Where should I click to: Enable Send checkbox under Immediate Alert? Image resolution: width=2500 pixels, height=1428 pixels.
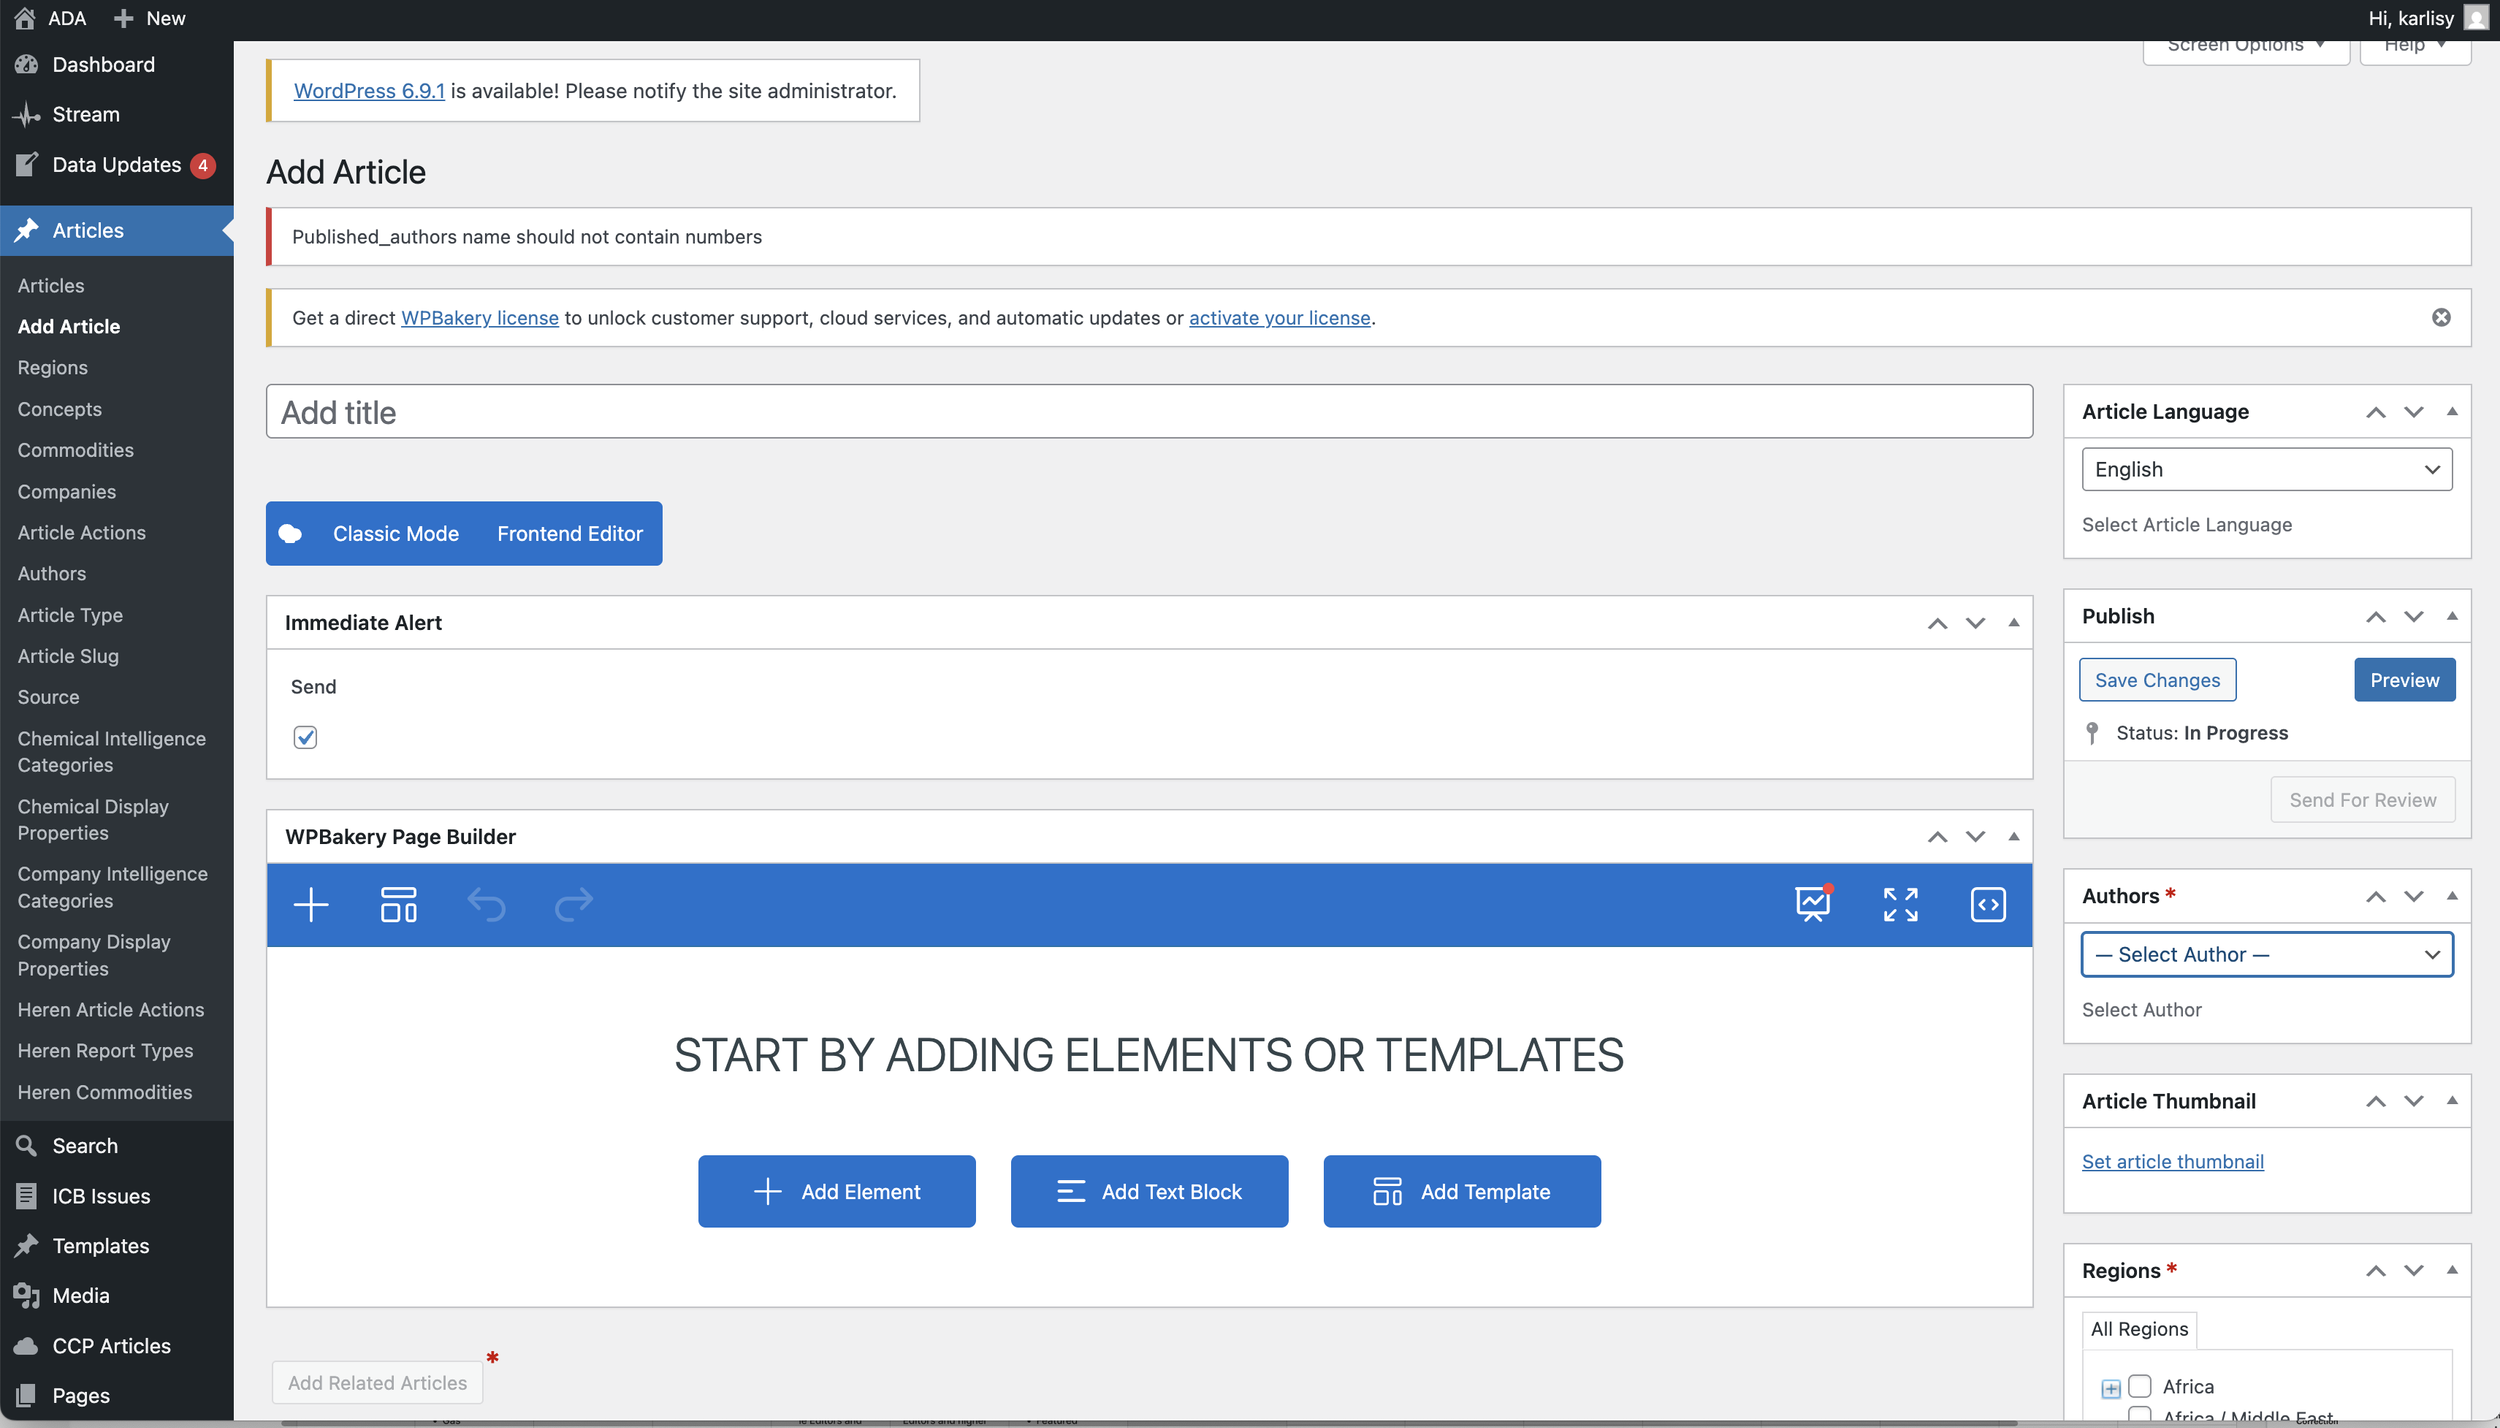[x=305, y=737]
